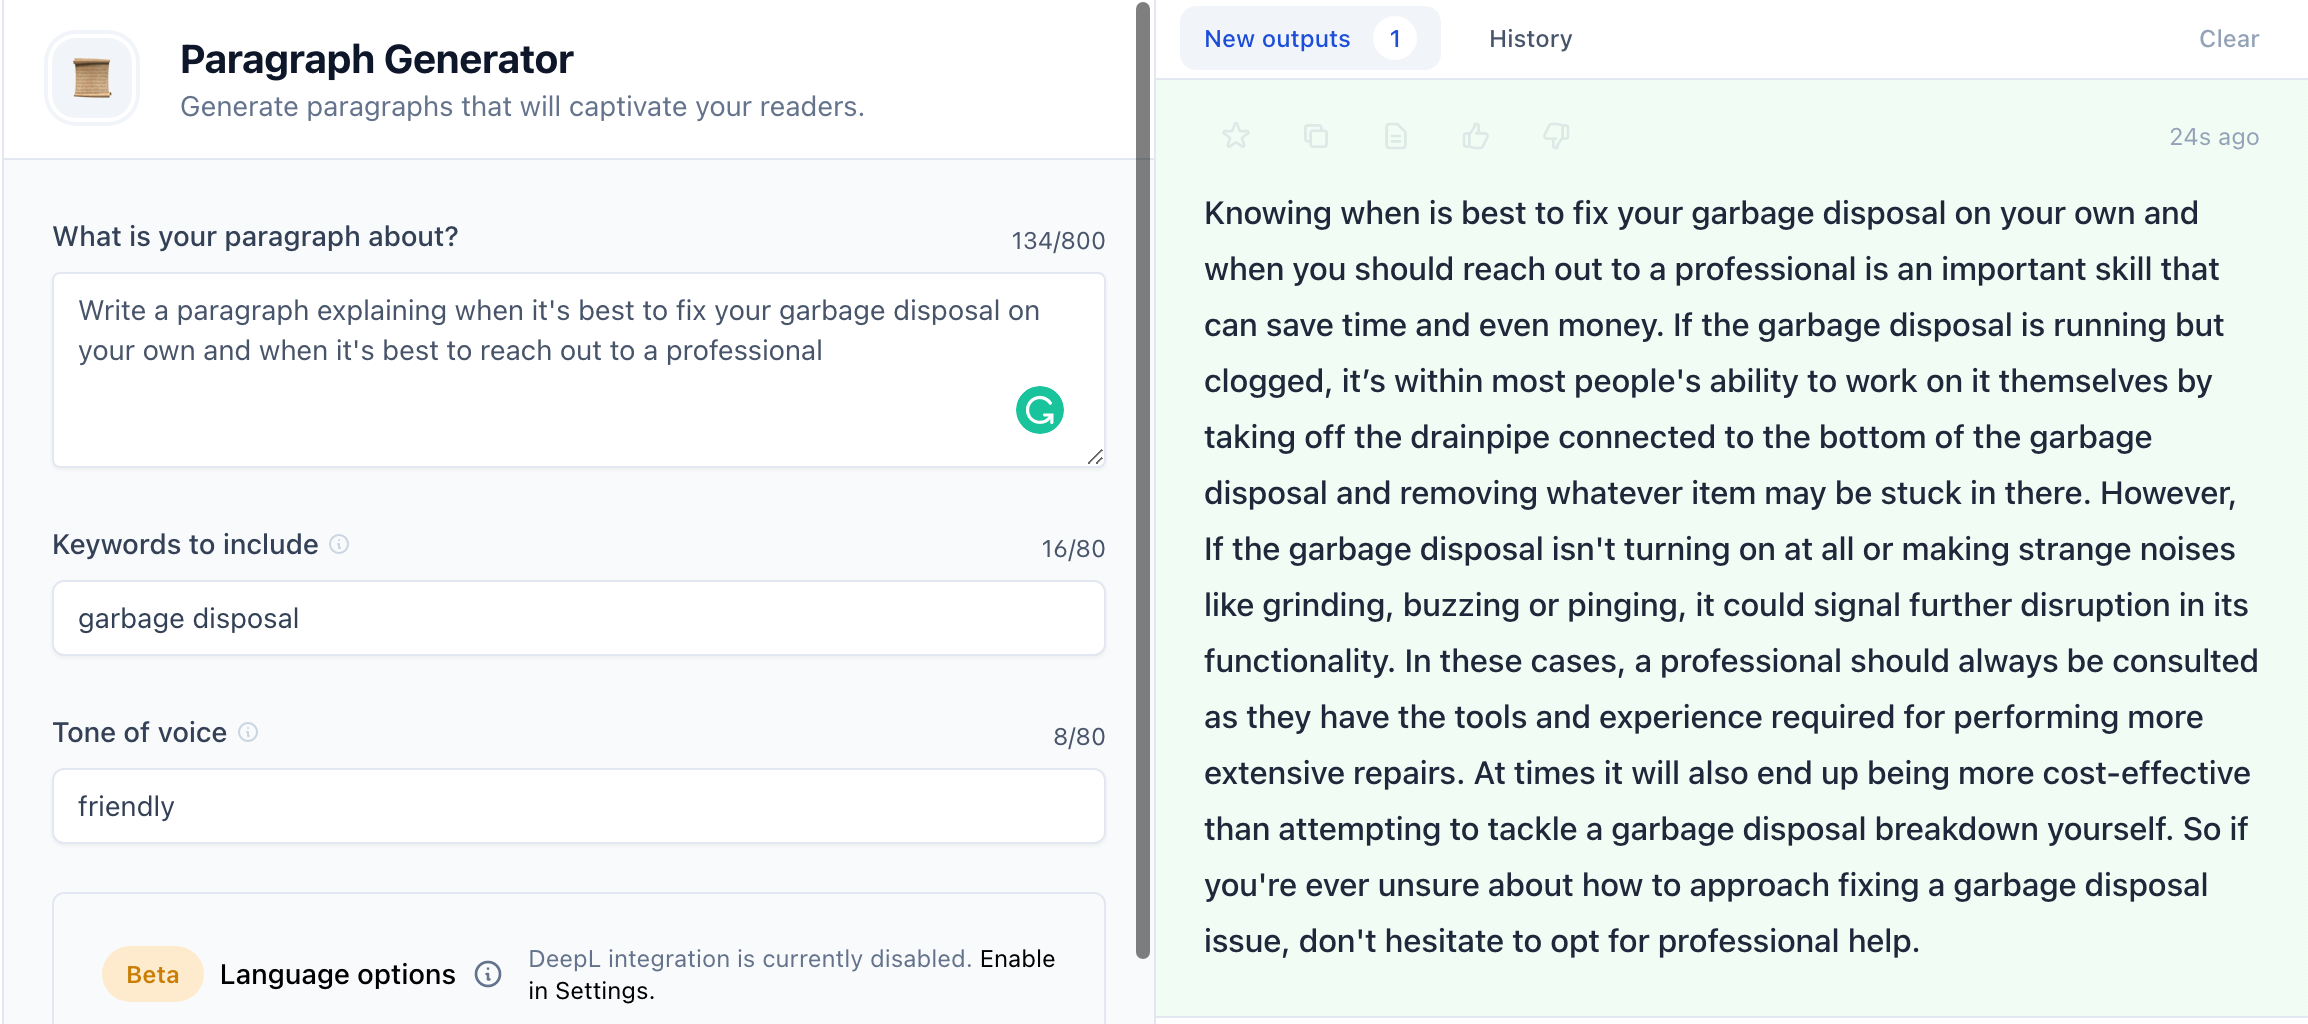
Task: Clear all generated outputs
Action: [x=2229, y=39]
